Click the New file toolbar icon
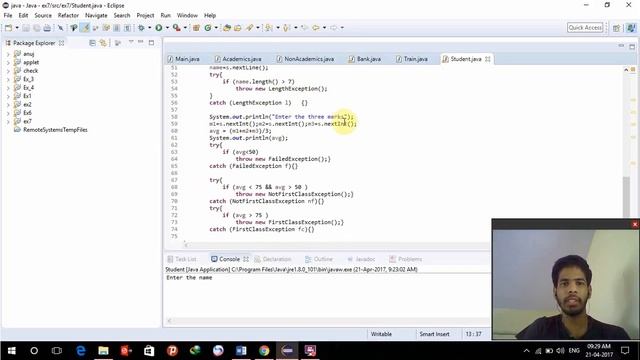 point(8,28)
